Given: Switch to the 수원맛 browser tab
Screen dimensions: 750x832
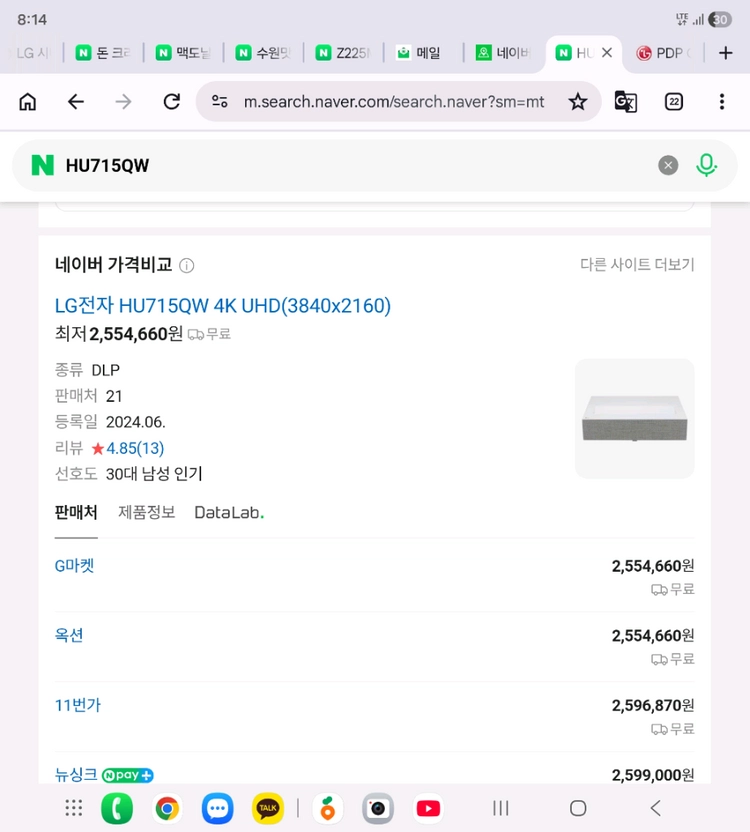Looking at the screenshot, I should click(x=263, y=53).
